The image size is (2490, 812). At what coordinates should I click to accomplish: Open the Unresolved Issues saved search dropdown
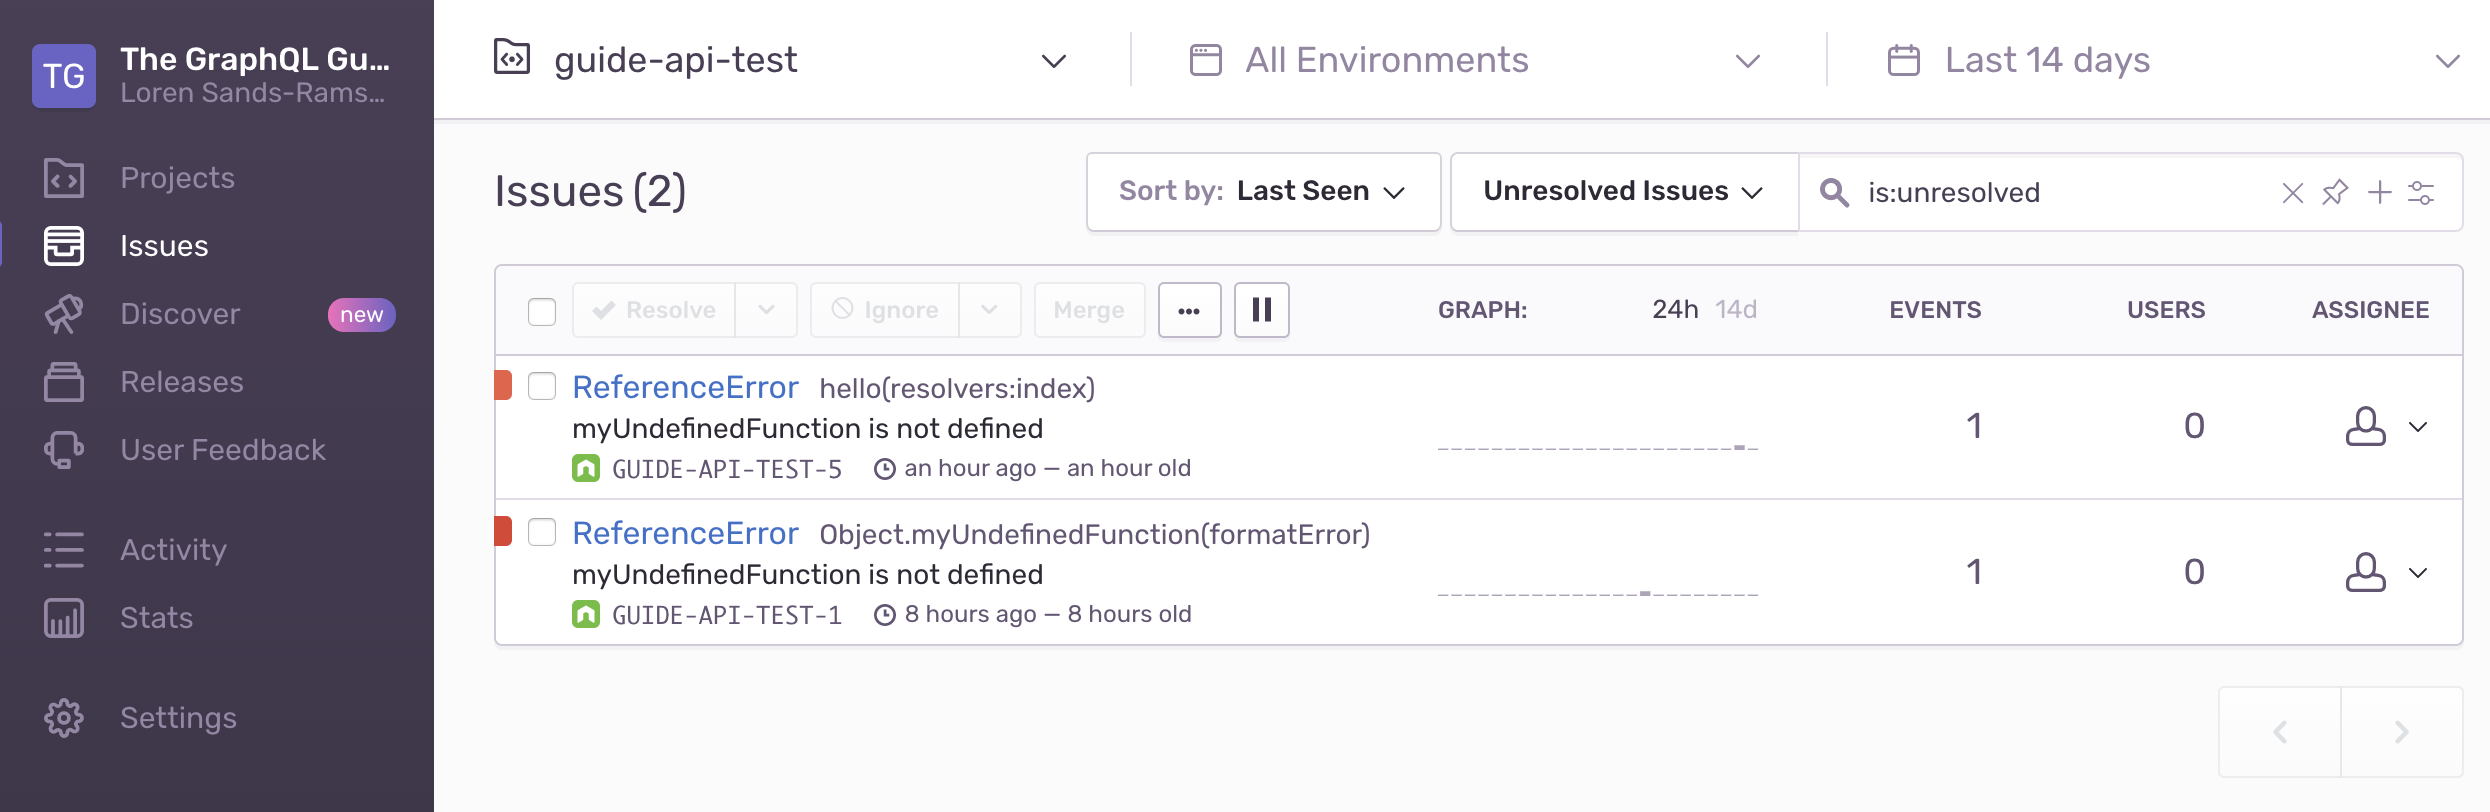[x=1625, y=192]
